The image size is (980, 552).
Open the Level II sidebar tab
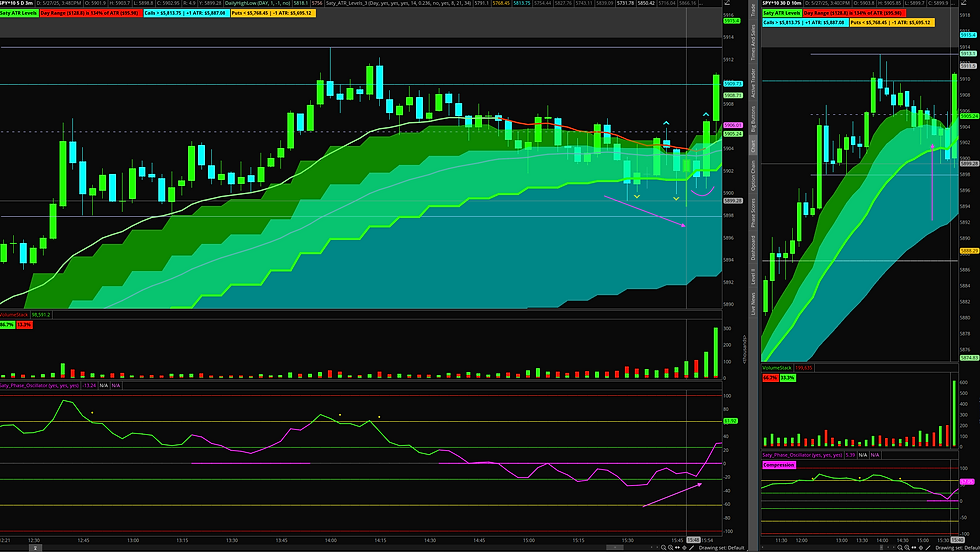[x=753, y=277]
